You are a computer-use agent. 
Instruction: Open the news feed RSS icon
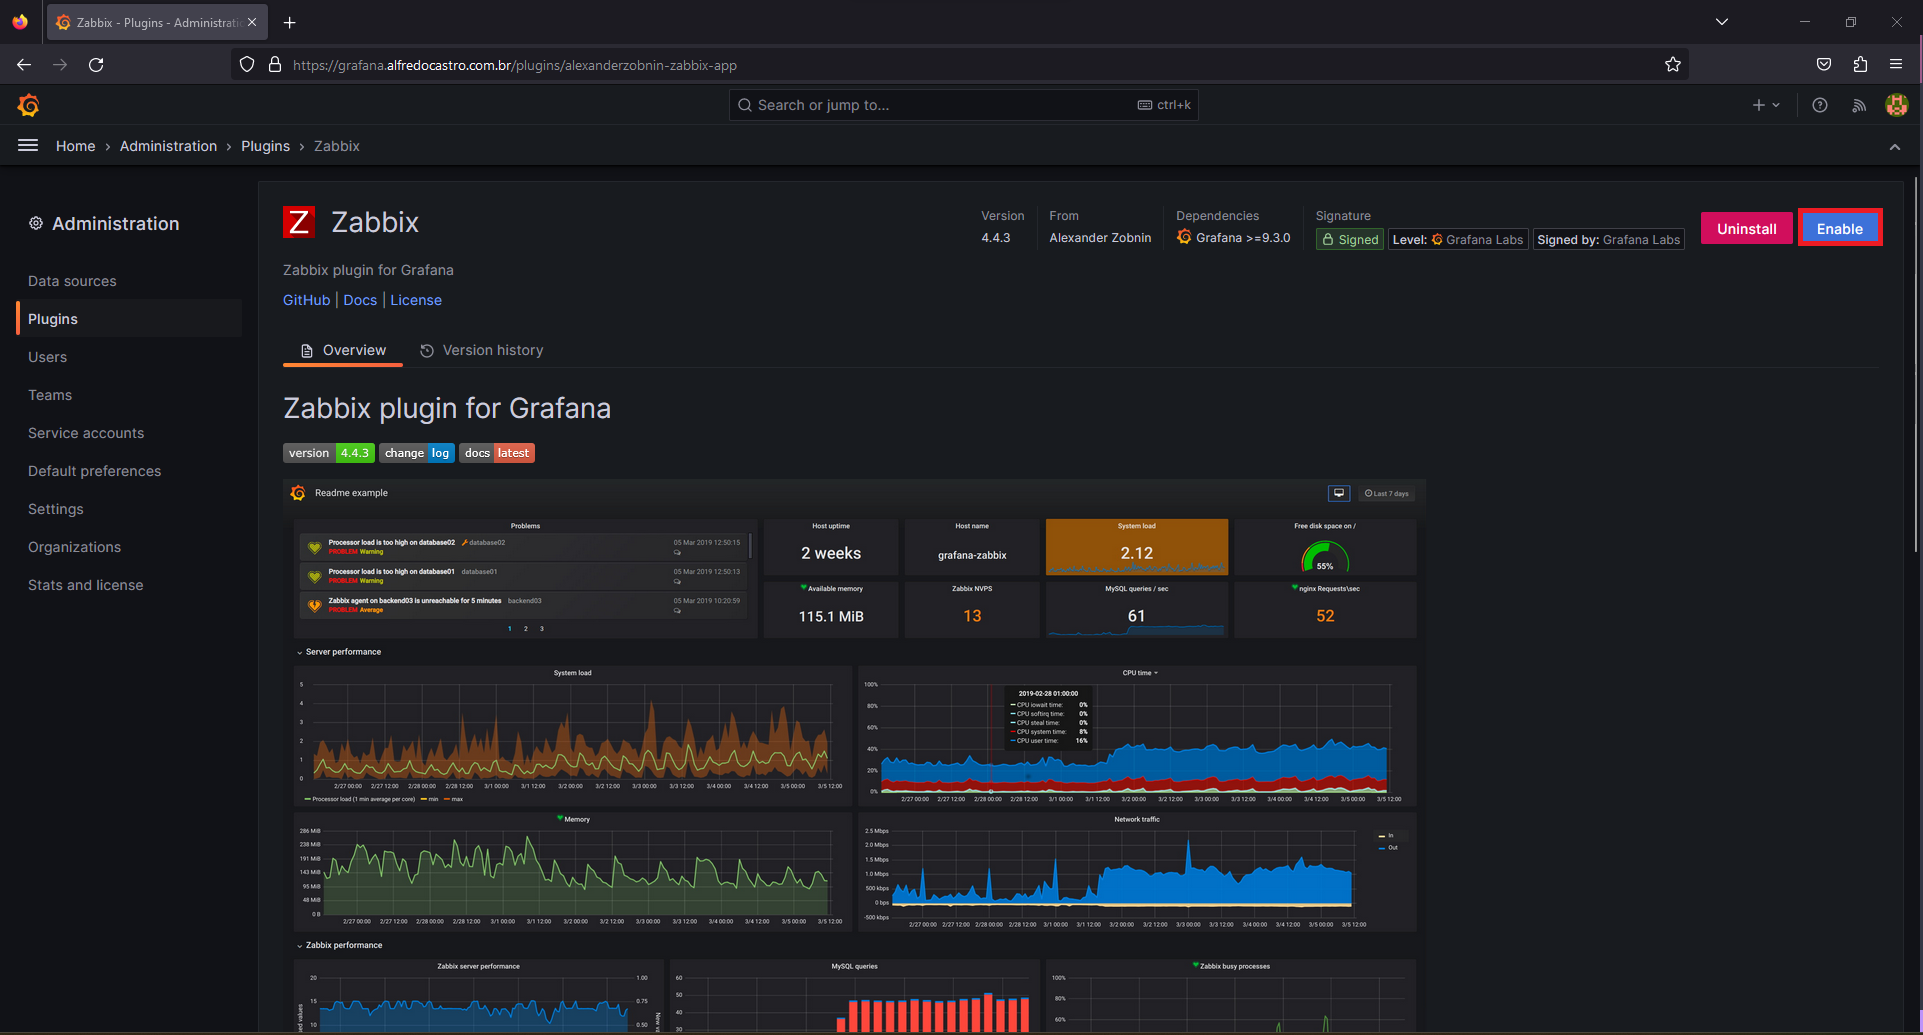click(x=1859, y=105)
